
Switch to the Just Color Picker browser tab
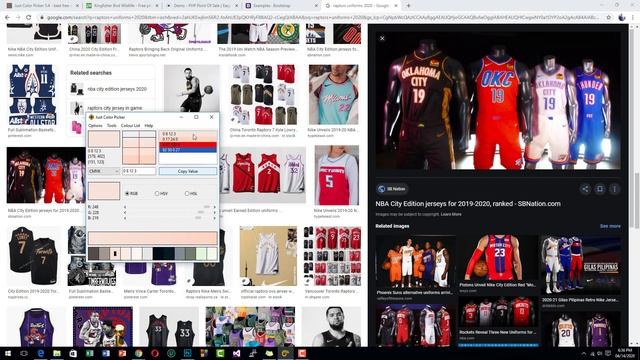(42, 6)
